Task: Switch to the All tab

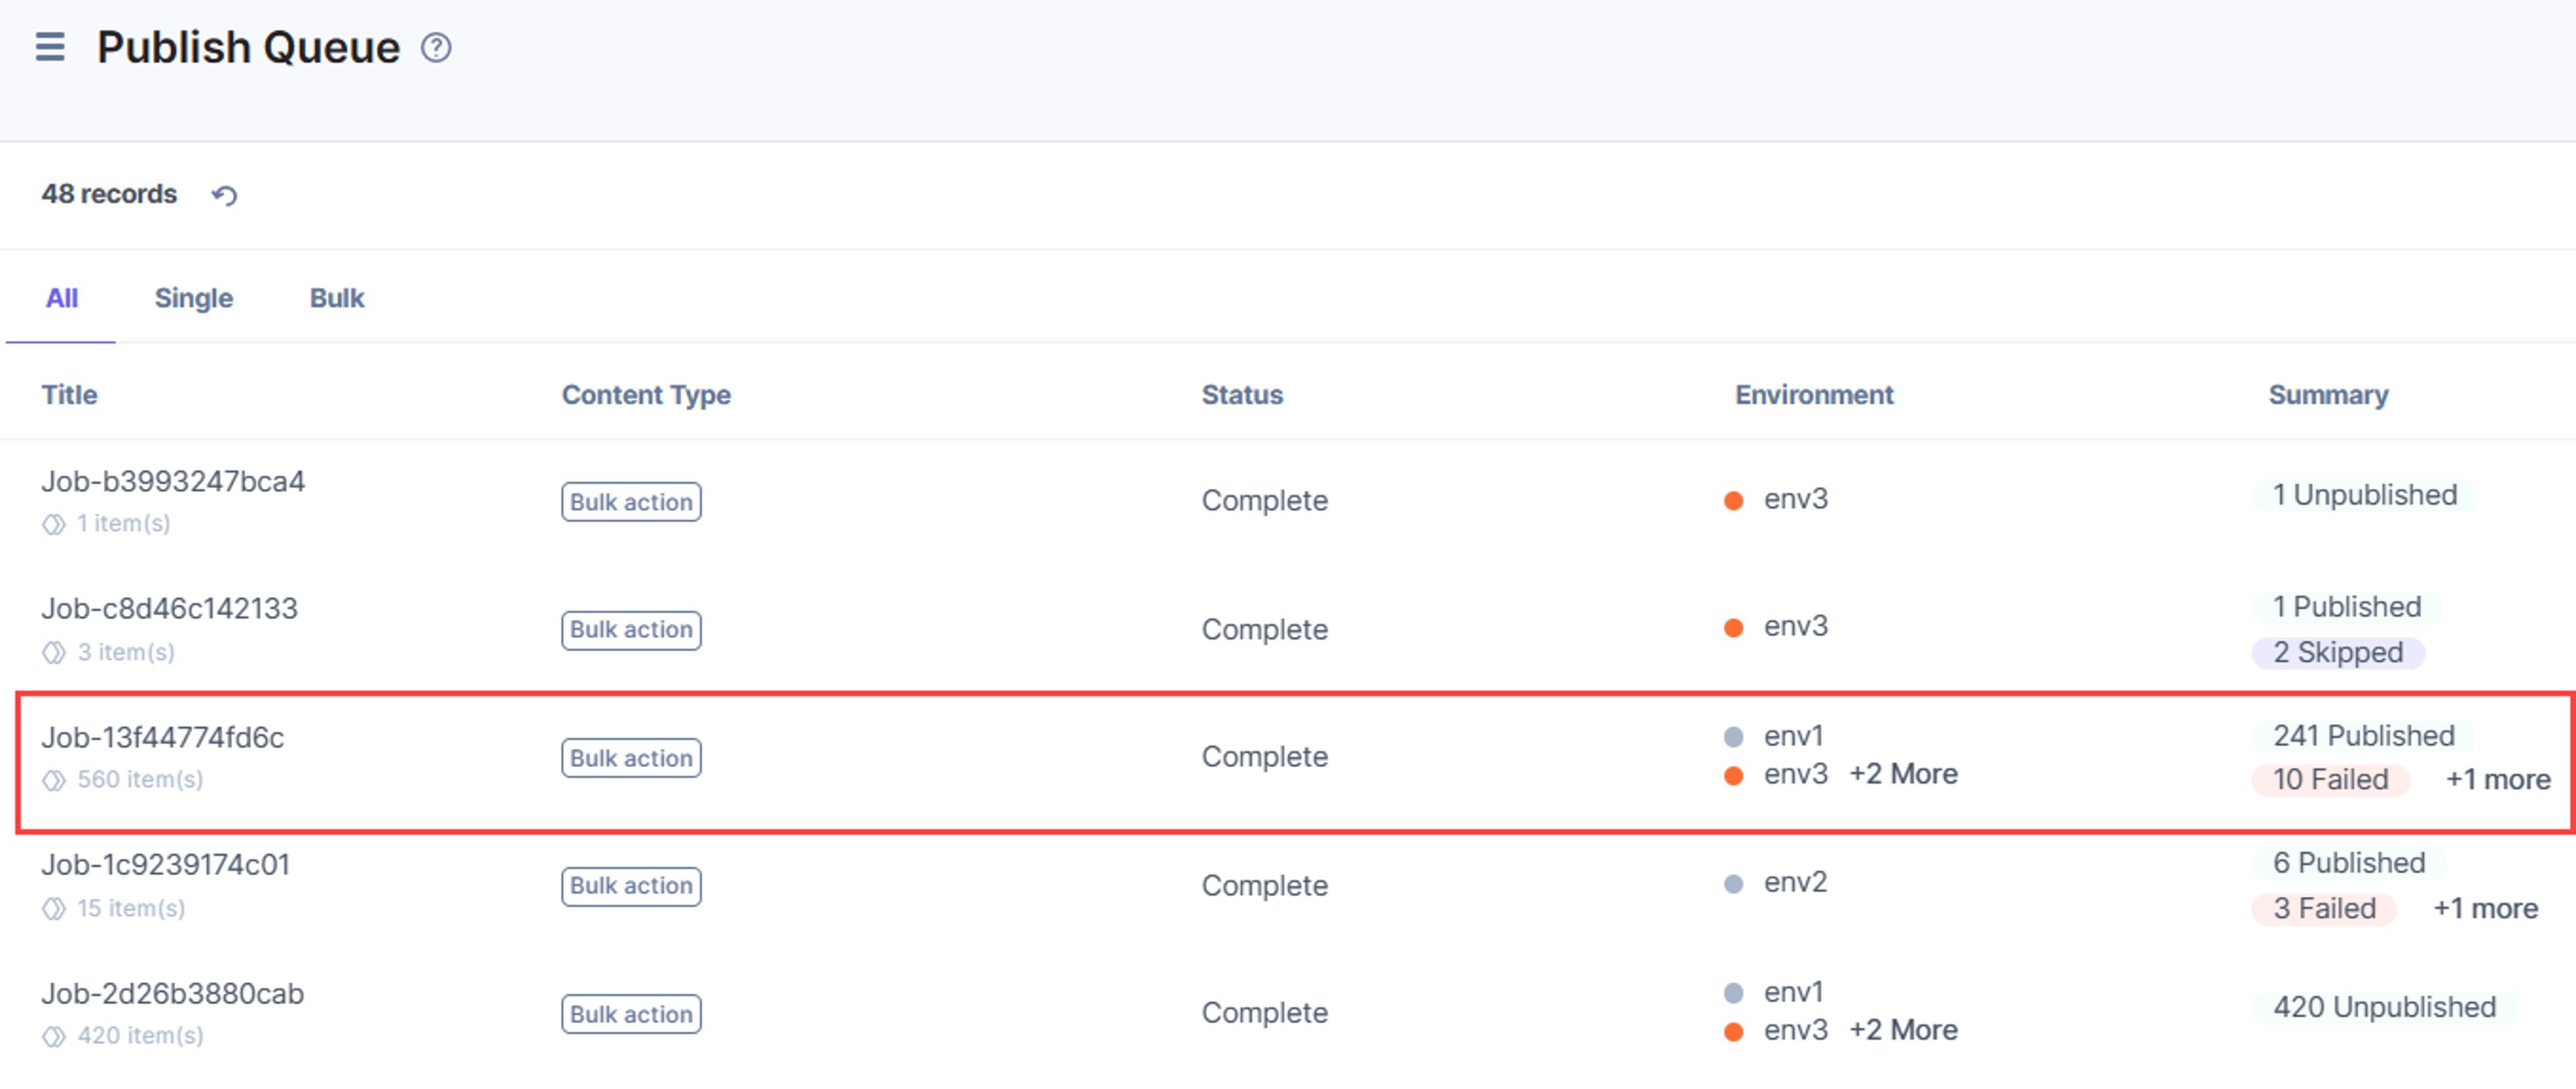Action: point(61,298)
